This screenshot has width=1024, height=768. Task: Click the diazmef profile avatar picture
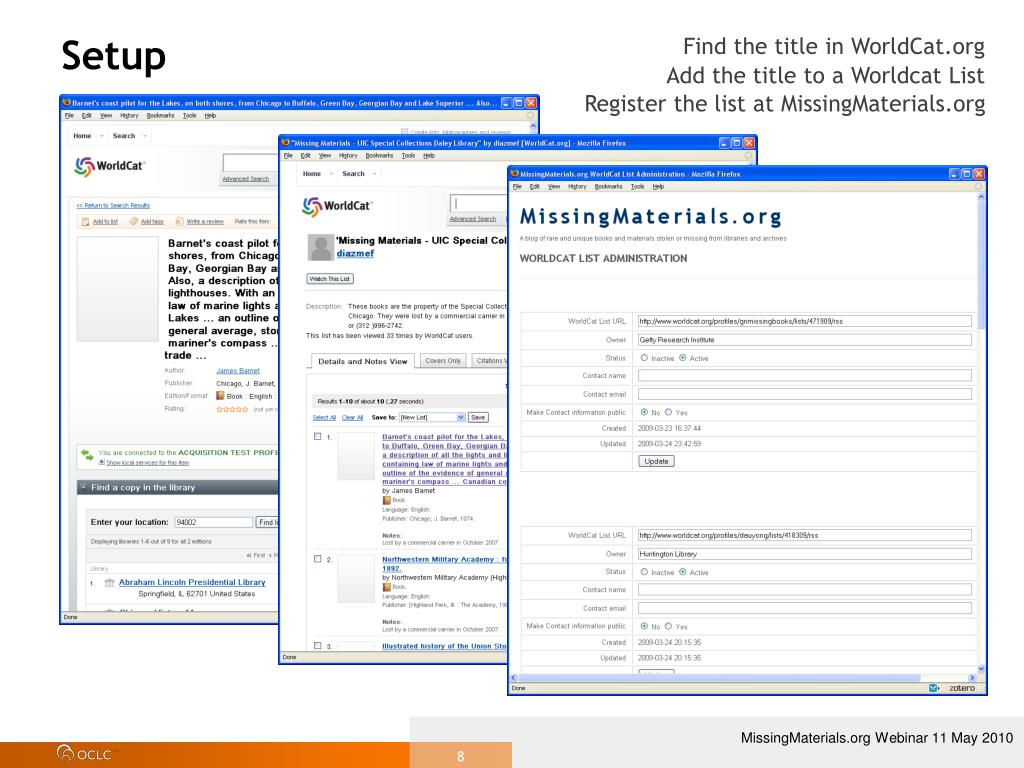(x=320, y=248)
